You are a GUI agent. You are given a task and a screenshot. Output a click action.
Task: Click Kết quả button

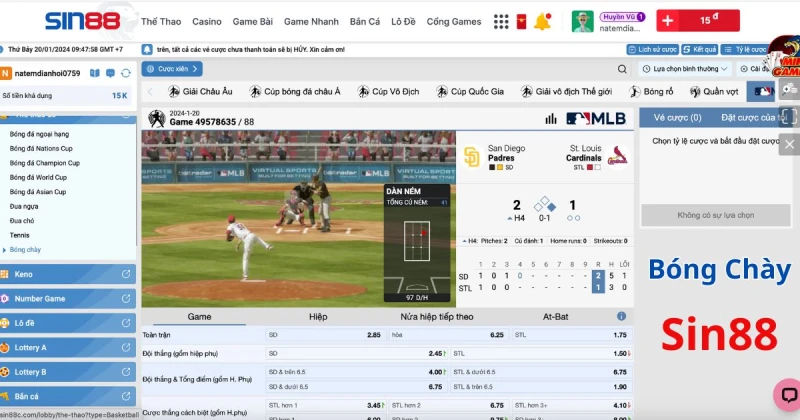[699, 50]
